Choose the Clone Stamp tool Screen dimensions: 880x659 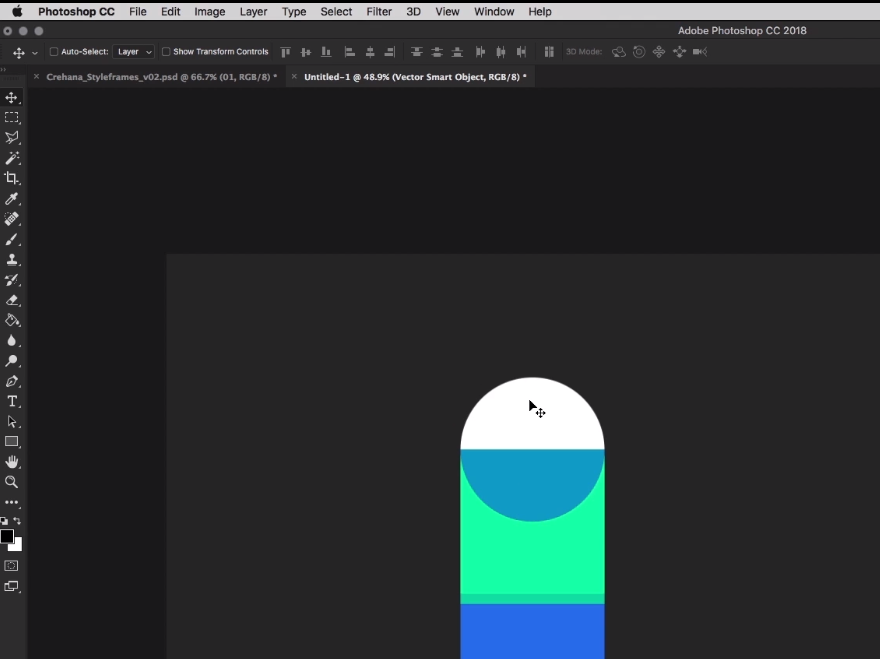pyautogui.click(x=13, y=260)
